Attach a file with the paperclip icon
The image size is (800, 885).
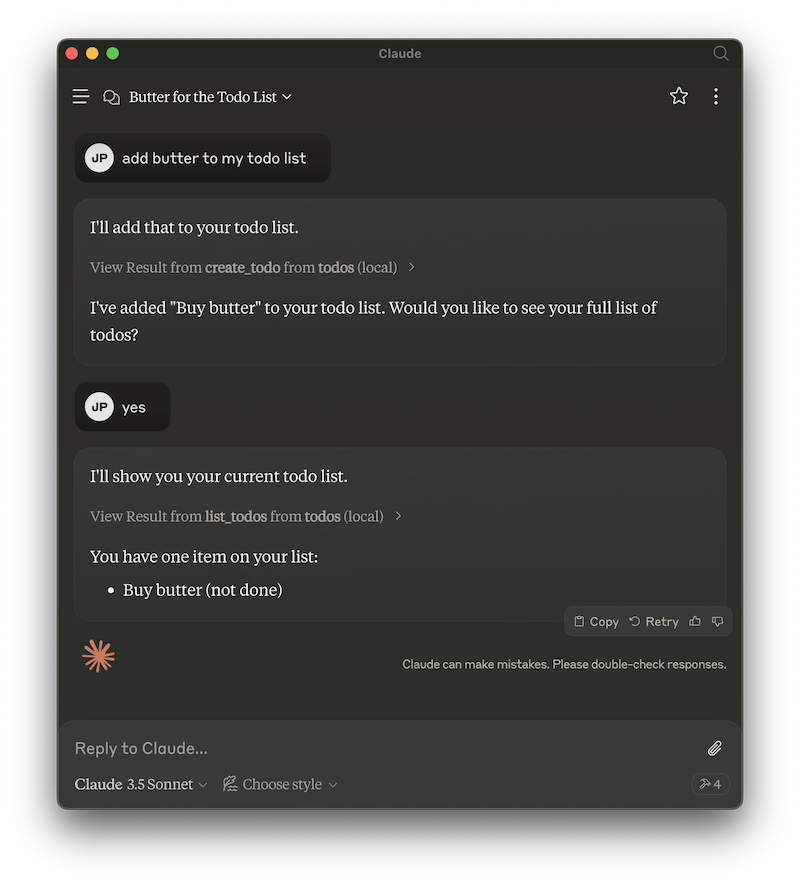(715, 748)
